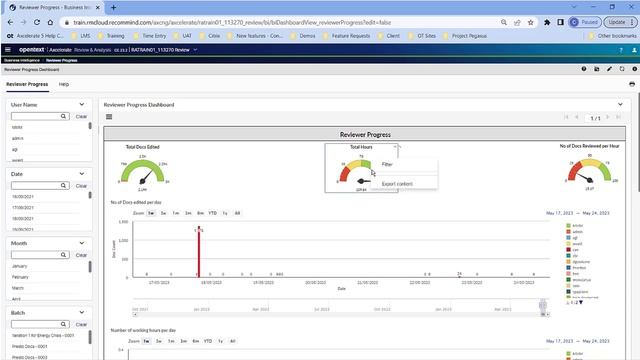Click the Update button in Chrome
This screenshot has width=640, height=360.
pos(616,22)
